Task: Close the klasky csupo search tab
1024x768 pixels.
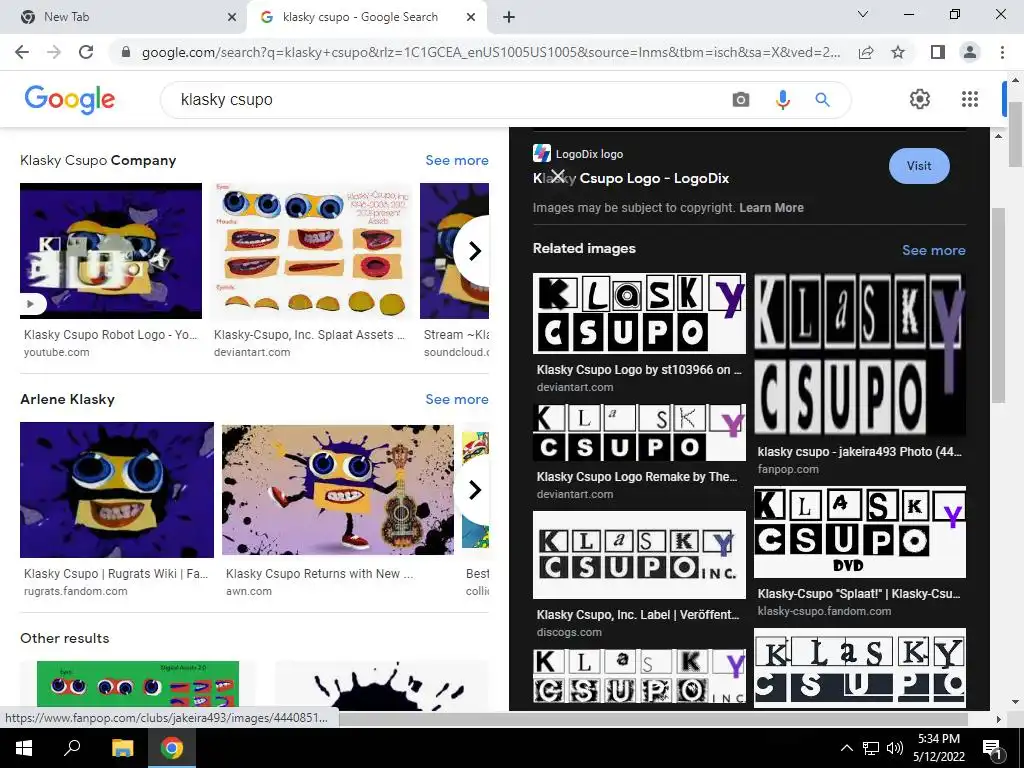Action: [471, 17]
